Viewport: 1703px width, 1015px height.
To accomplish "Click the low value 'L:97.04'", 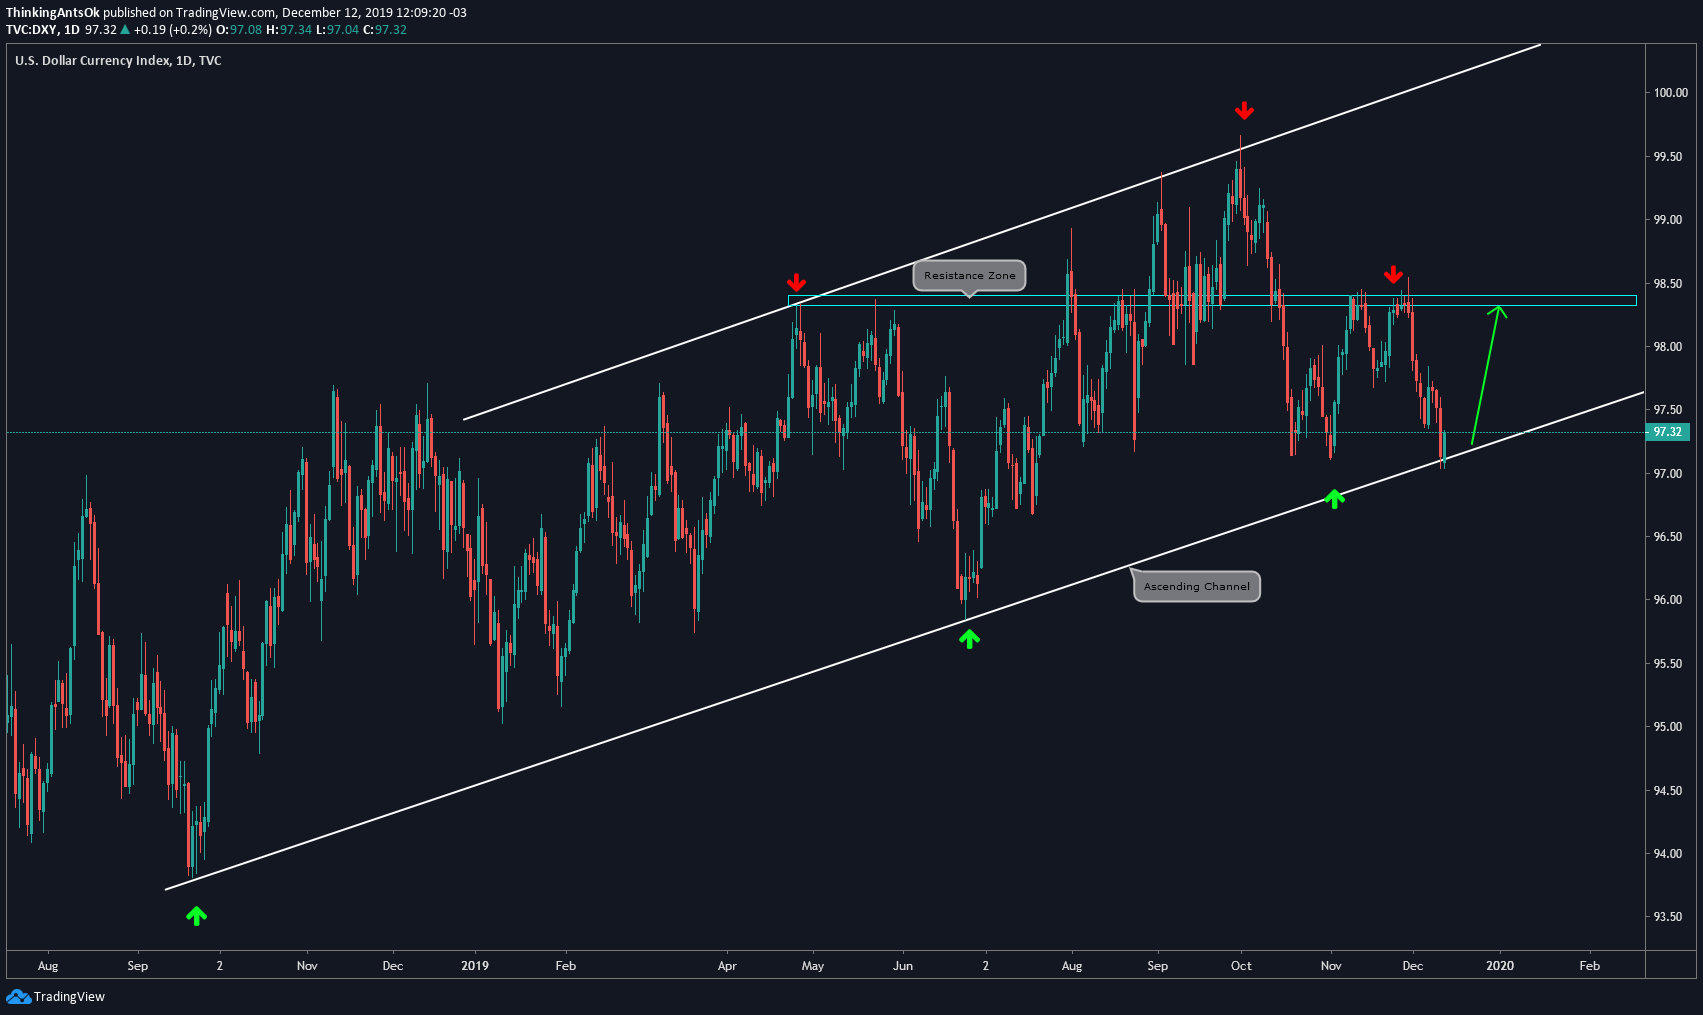I will (x=337, y=30).
